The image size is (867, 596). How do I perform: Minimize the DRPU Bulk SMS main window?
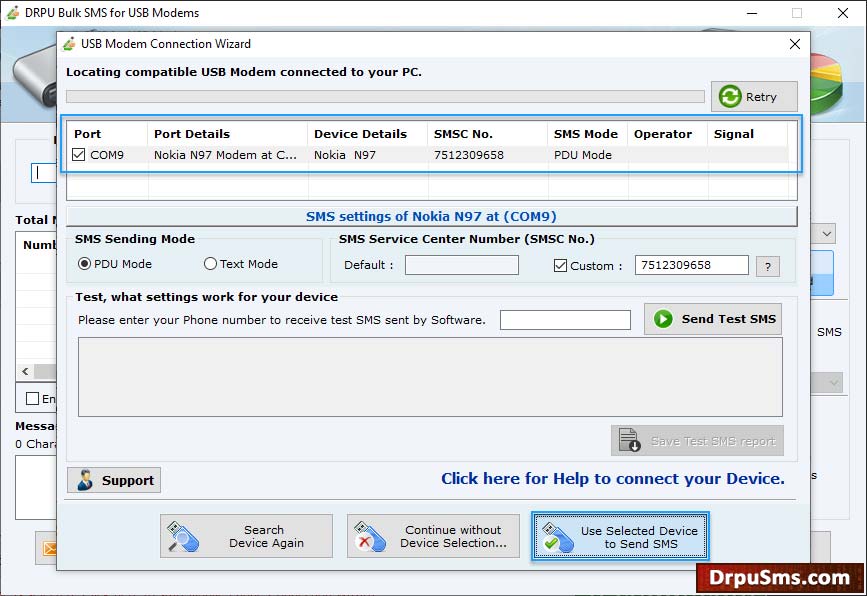tap(752, 13)
